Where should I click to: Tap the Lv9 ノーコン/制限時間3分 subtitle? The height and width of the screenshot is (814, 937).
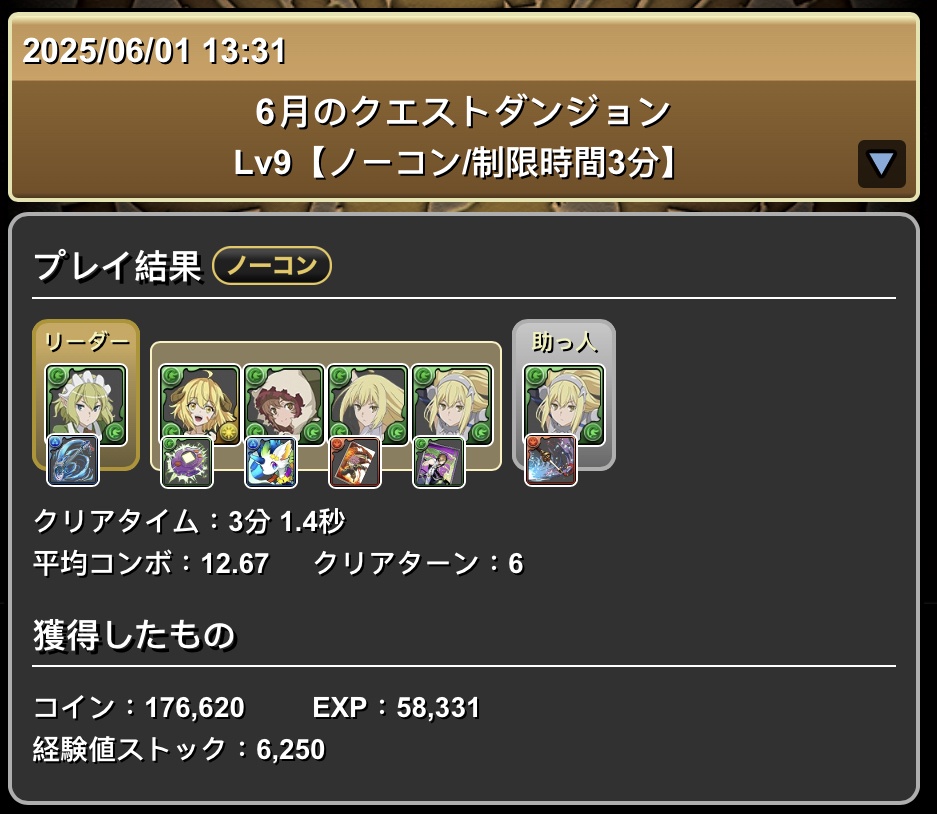[x=455, y=163]
